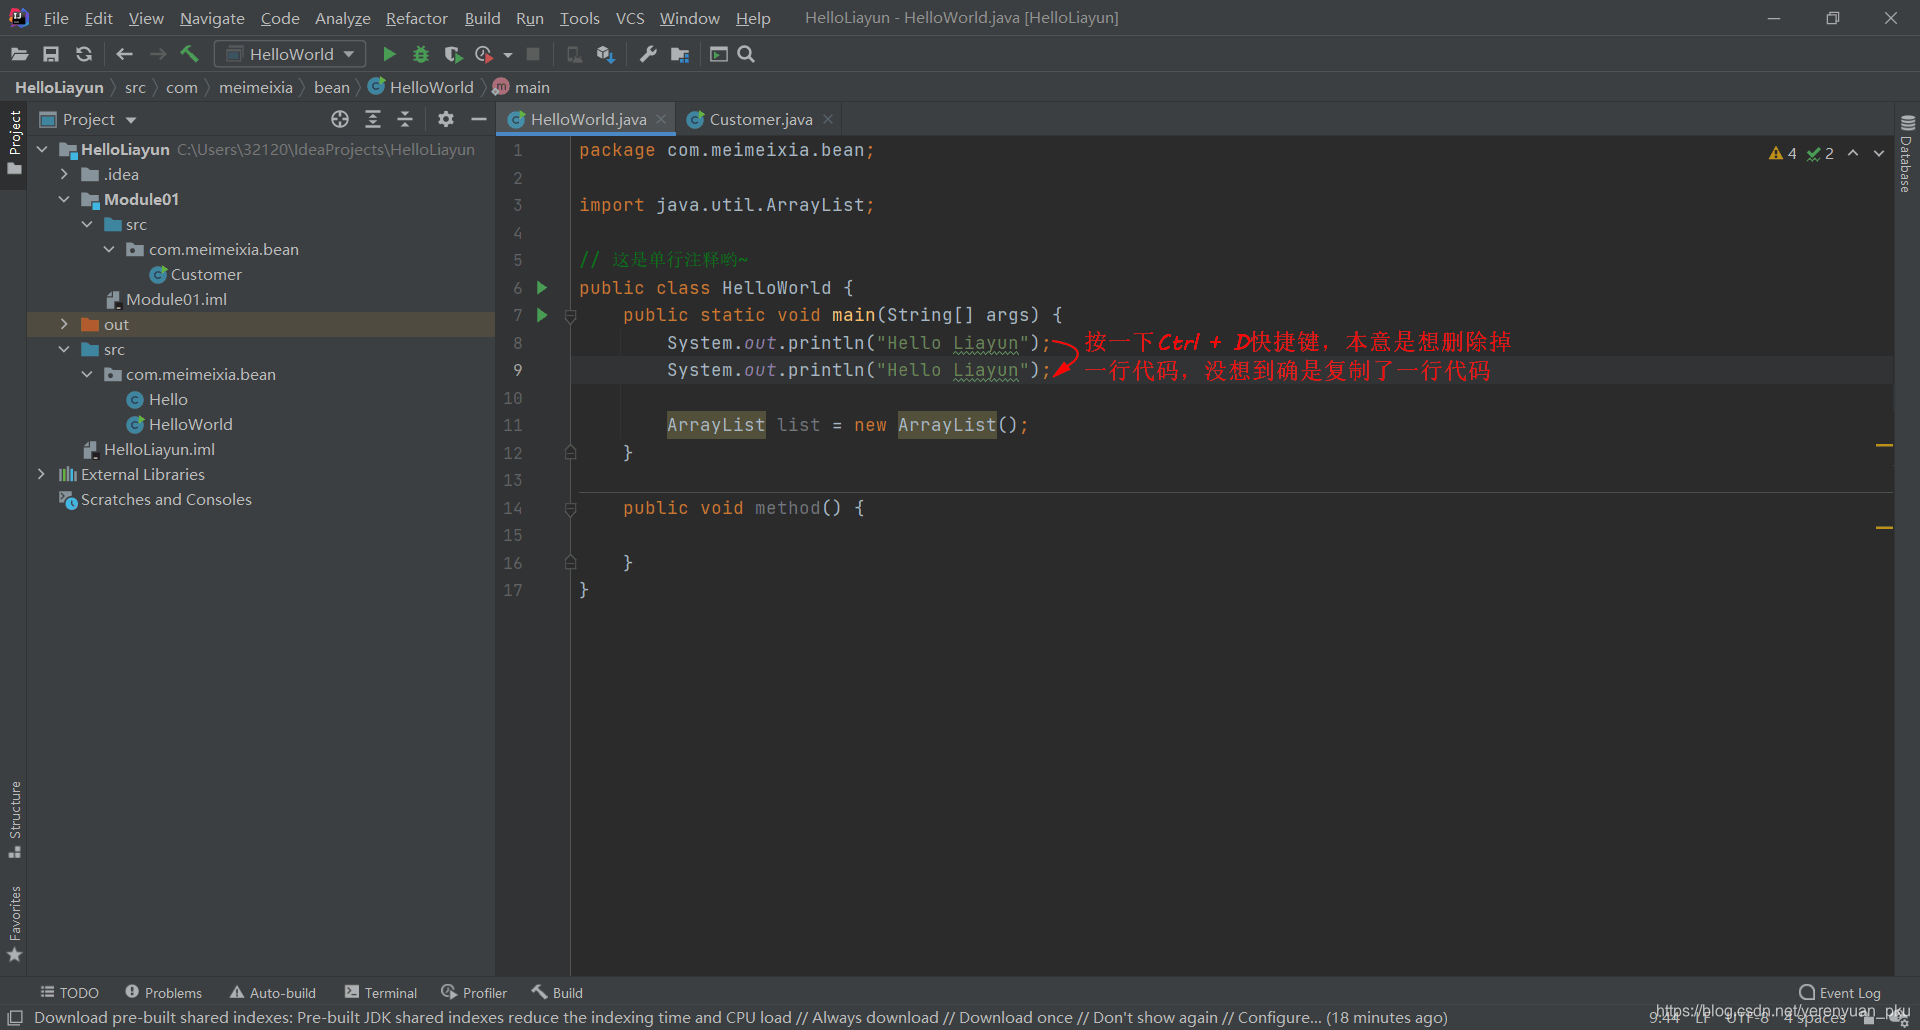Screen dimensions: 1920x1030
Task: Click the Profiler run icon in toolbar
Action: pos(484,54)
